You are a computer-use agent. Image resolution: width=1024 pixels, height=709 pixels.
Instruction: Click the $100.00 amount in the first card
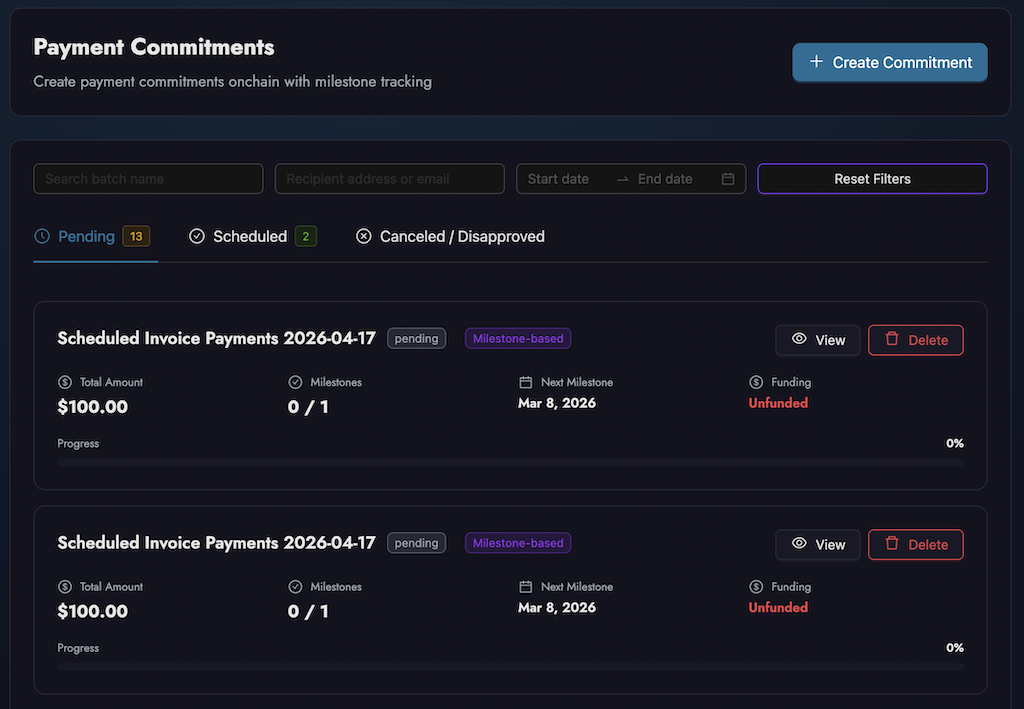click(93, 407)
